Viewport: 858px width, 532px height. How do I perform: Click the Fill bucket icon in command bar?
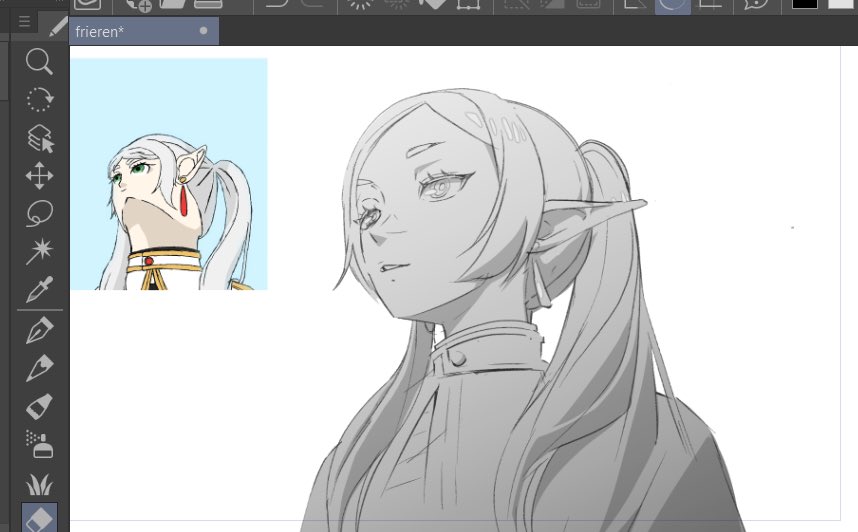coord(433,4)
